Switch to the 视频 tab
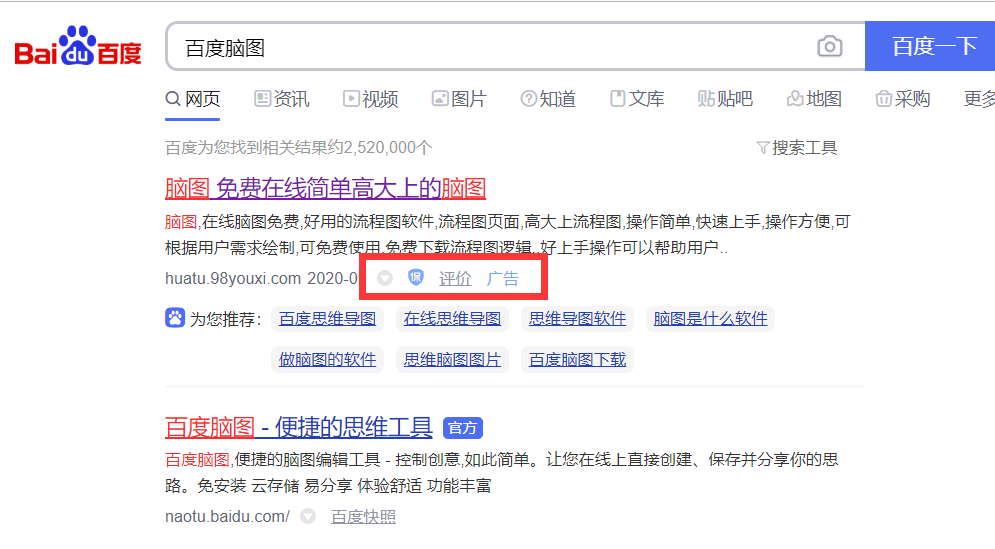The width and height of the screenshot is (995, 549). pyautogui.click(x=370, y=99)
